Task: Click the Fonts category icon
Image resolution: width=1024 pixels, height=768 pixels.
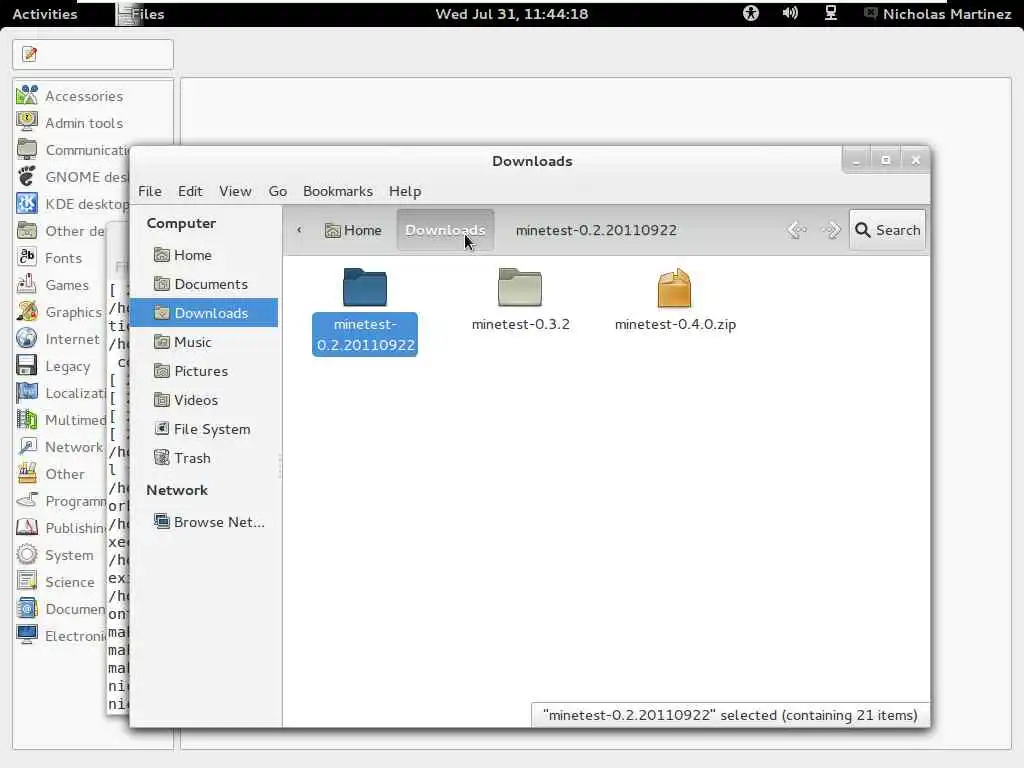Action: [27, 257]
